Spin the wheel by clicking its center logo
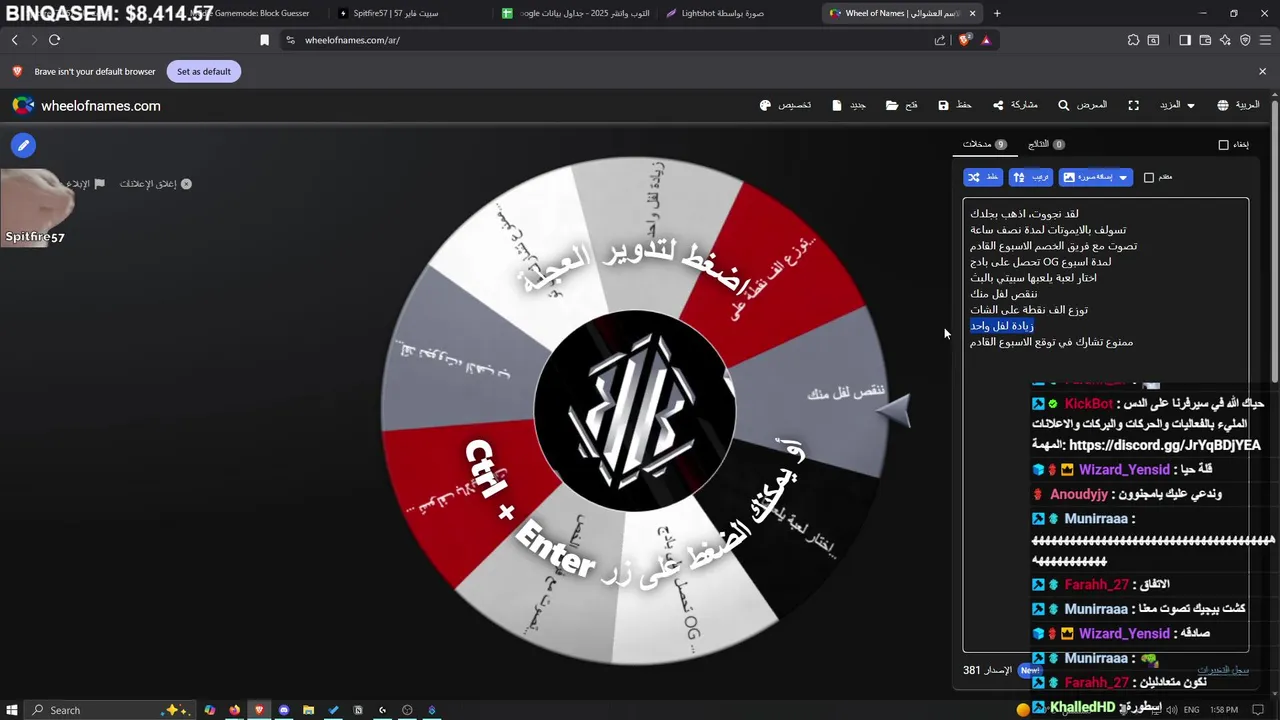1280x720 pixels. click(x=635, y=411)
